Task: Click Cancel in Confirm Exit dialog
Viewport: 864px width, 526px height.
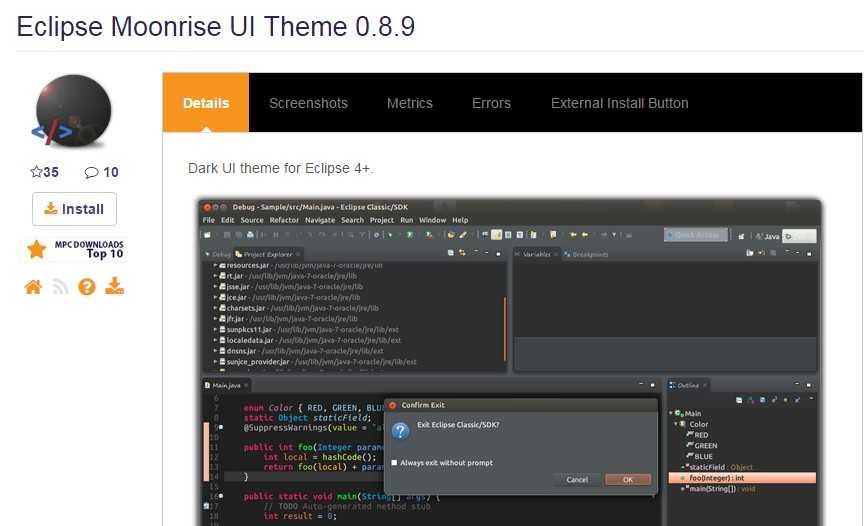Action: point(577,480)
